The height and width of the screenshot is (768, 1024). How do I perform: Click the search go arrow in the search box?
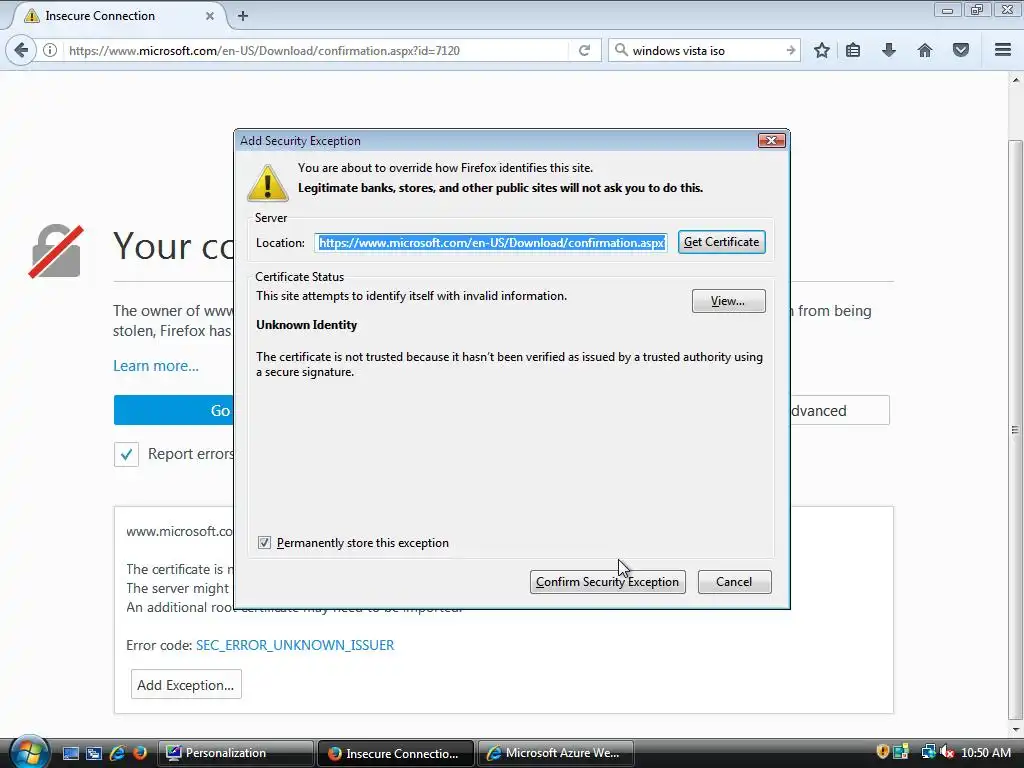(x=790, y=50)
